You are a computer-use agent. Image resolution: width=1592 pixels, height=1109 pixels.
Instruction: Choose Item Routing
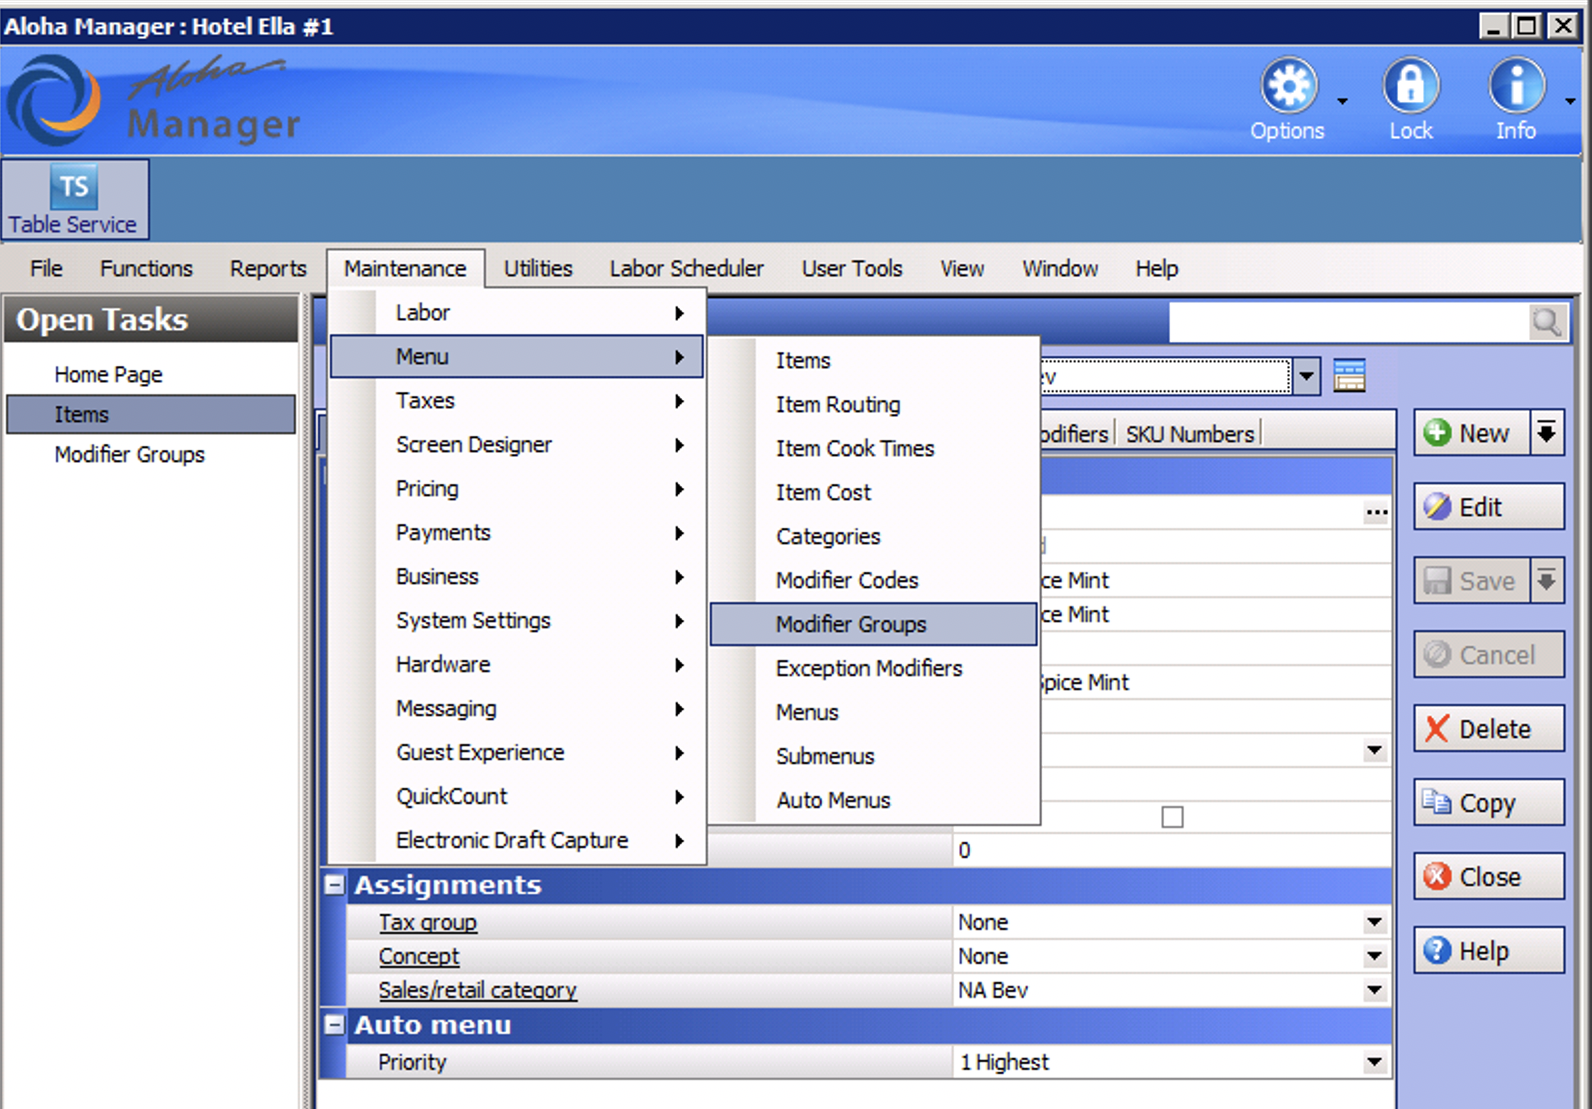pos(874,405)
